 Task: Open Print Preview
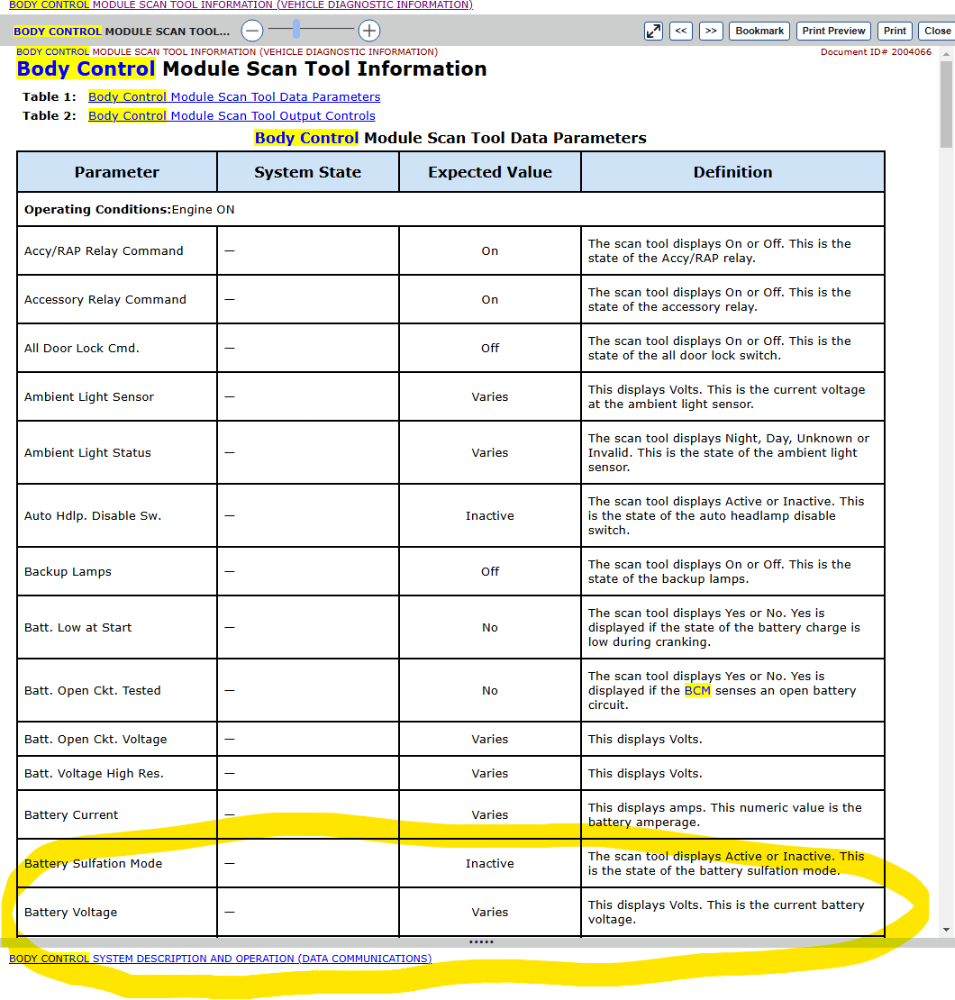click(833, 31)
